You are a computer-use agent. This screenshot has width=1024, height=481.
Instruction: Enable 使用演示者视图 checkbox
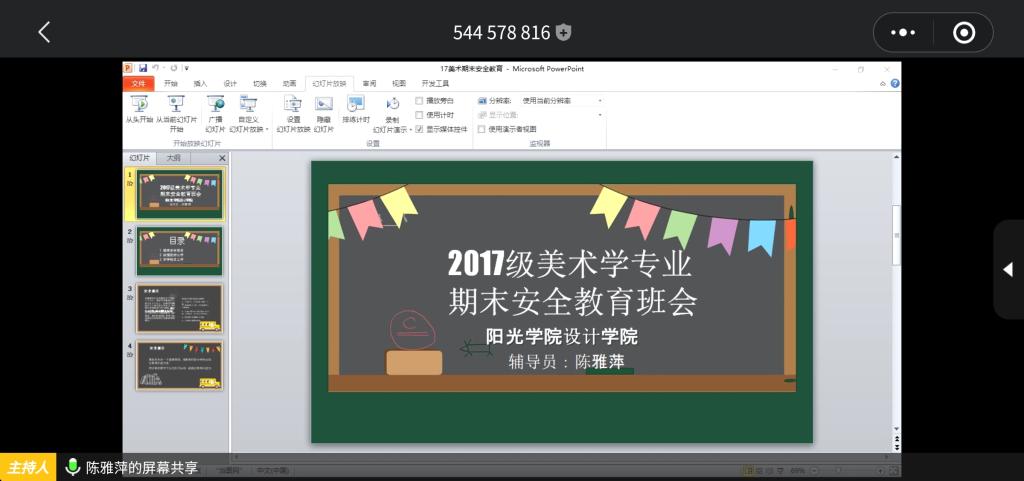click(x=481, y=129)
